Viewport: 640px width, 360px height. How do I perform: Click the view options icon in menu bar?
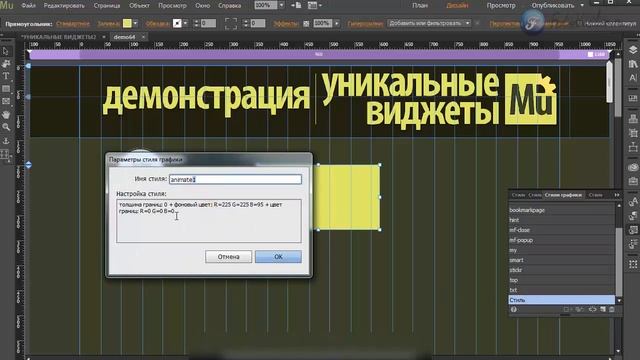312,5
